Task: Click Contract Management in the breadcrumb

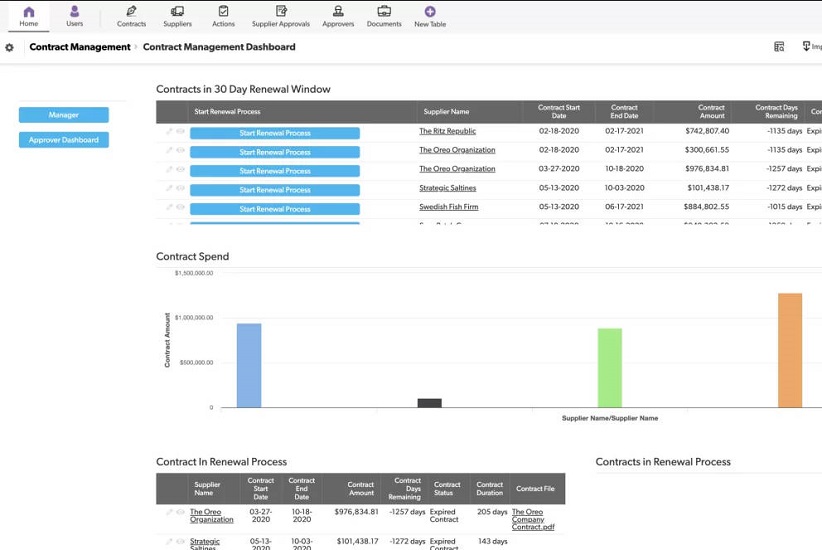Action: pyautogui.click(x=80, y=47)
